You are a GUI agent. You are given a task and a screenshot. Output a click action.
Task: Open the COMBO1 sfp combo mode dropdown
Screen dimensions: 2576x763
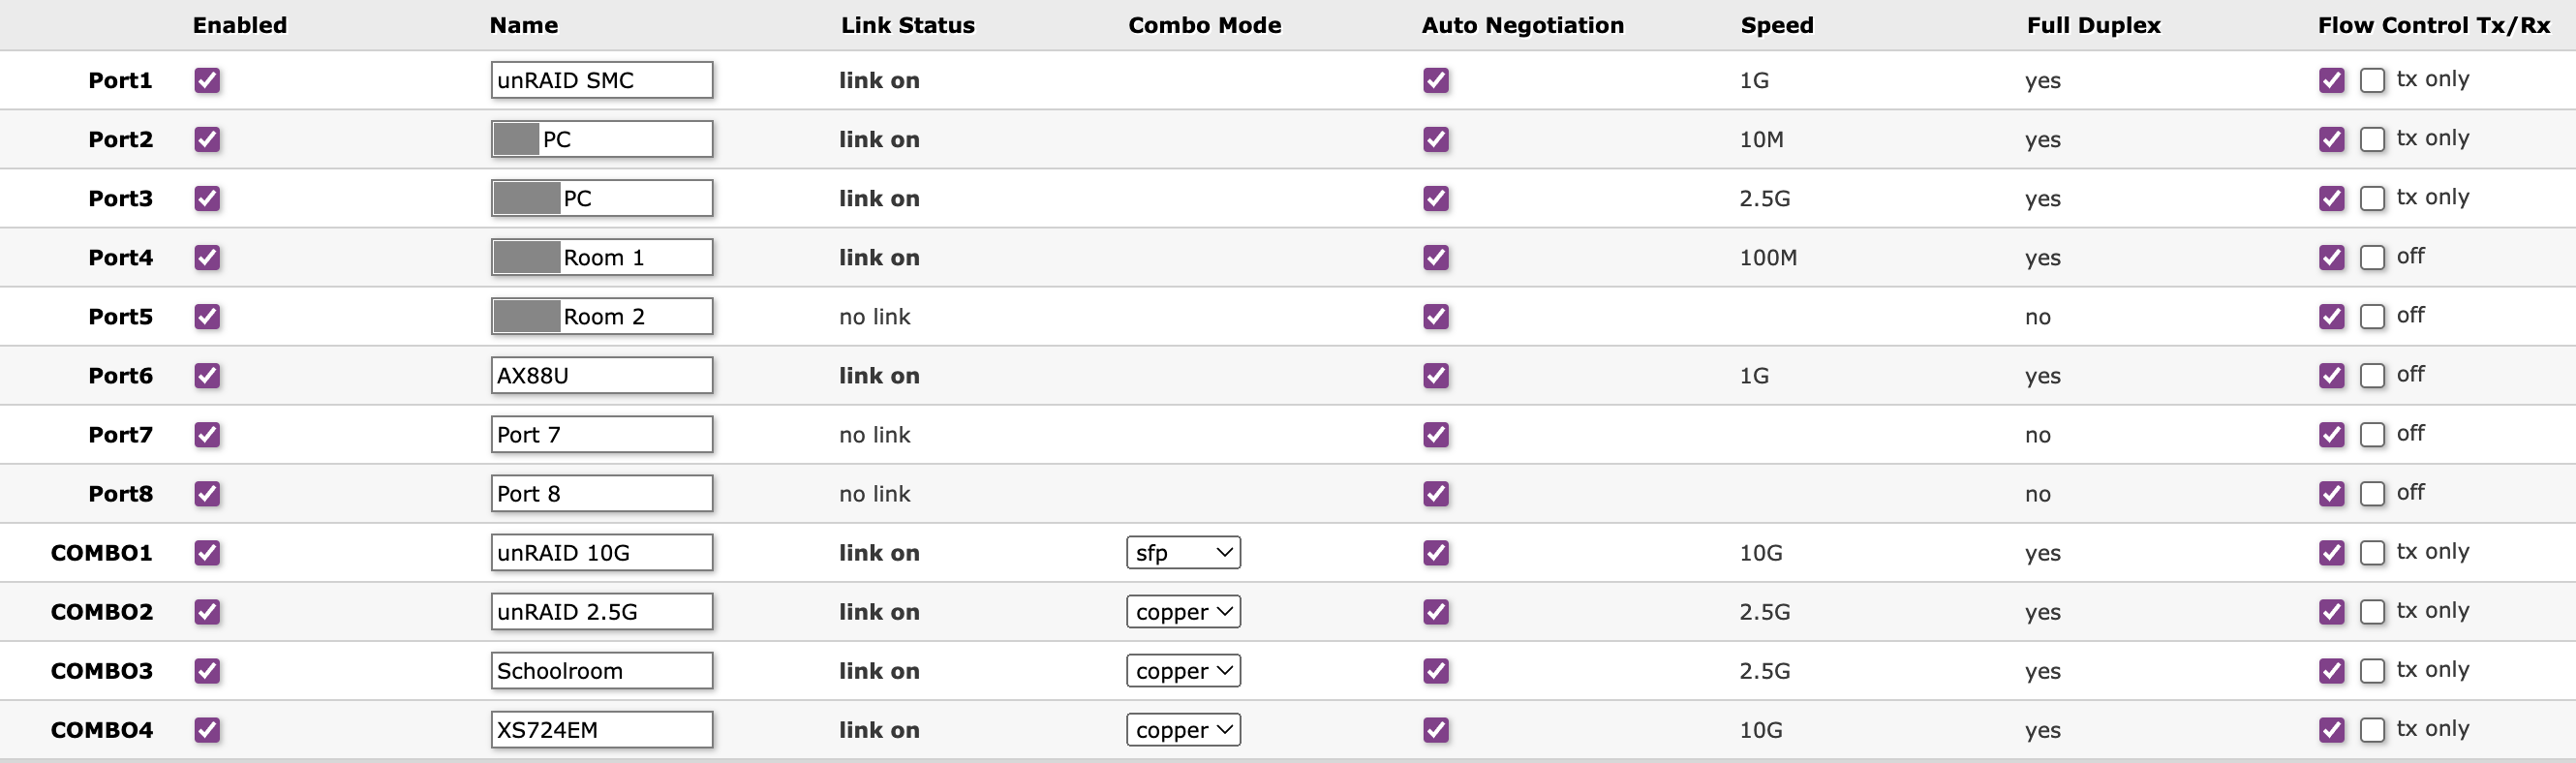[x=1183, y=552]
